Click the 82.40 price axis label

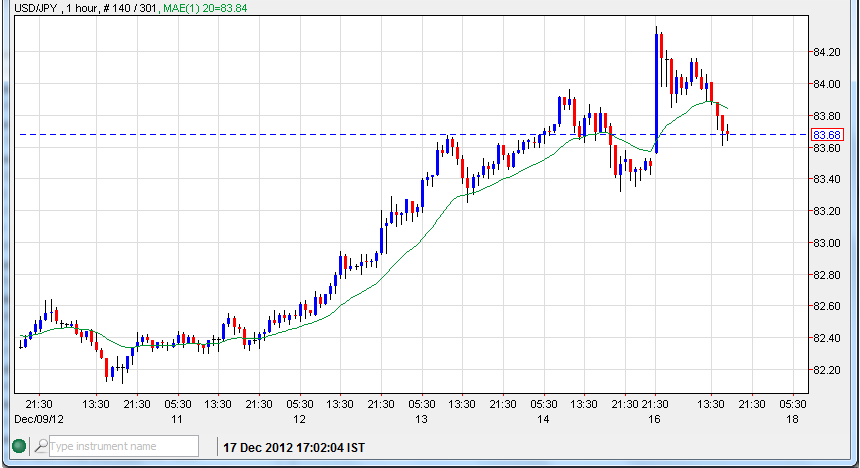click(x=827, y=338)
